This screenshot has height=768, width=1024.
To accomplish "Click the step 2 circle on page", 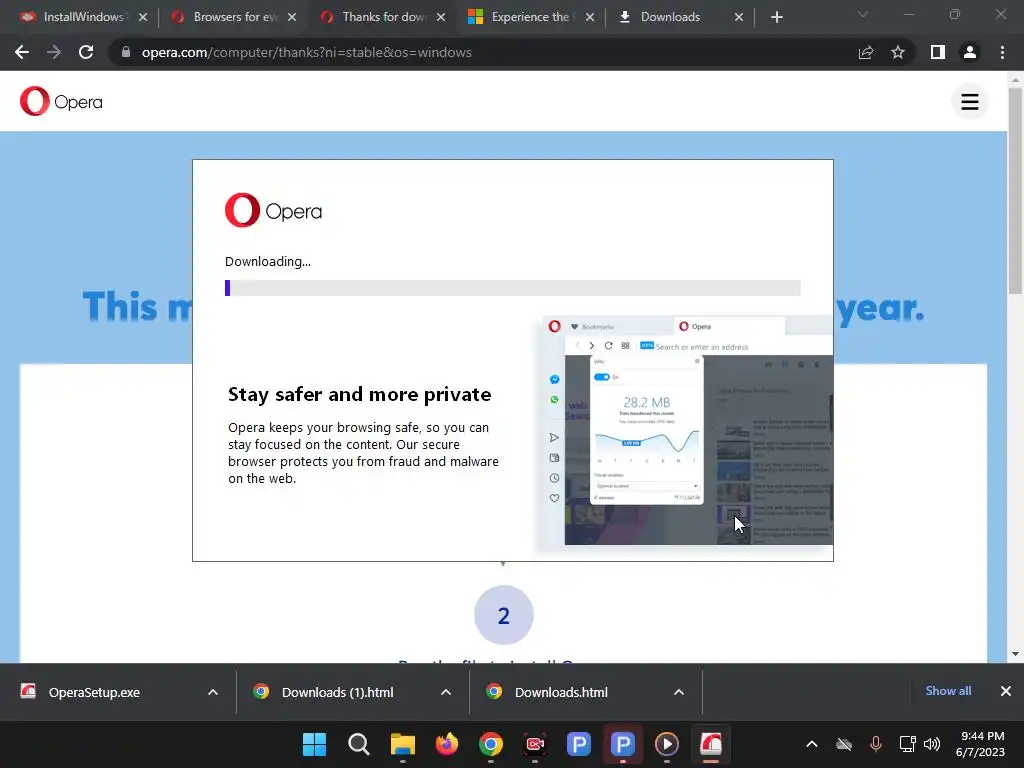I will point(504,615).
